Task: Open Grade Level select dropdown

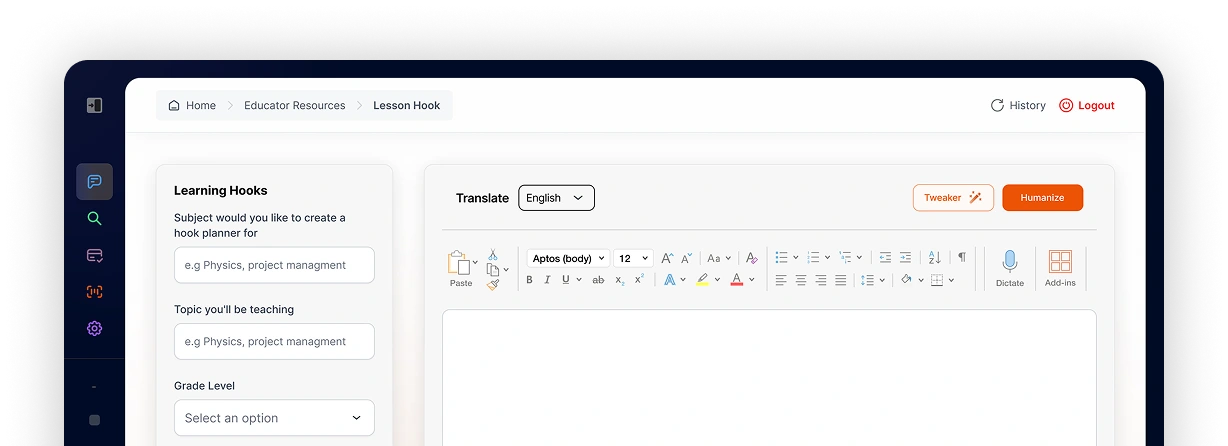Action: 274,418
